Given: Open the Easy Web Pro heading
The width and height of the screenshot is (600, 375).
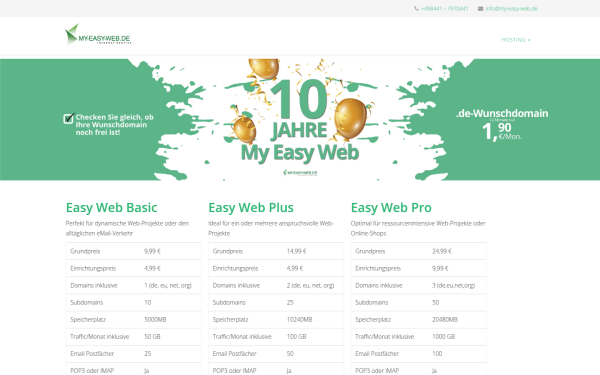Looking at the screenshot, I should [x=391, y=207].
